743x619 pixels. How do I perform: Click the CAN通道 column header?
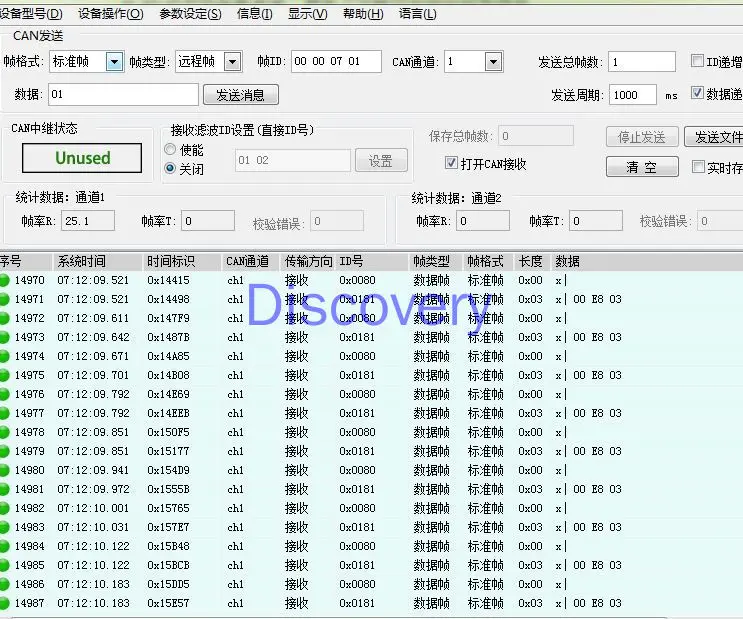(251, 261)
